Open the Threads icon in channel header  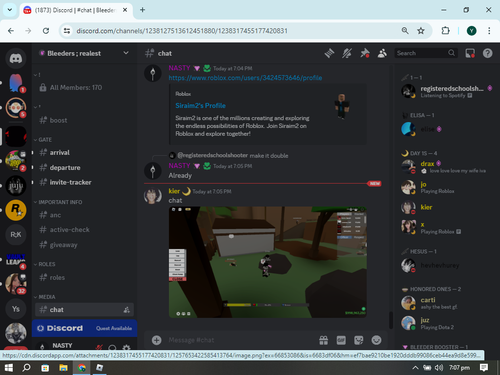(329, 53)
